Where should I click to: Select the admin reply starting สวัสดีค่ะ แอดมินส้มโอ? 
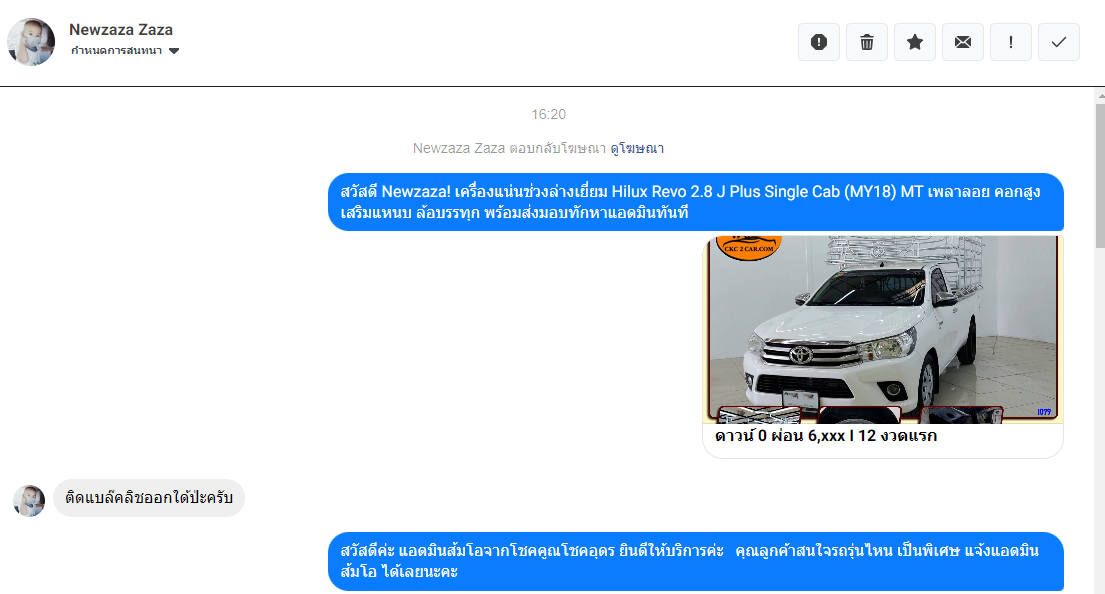click(x=696, y=561)
